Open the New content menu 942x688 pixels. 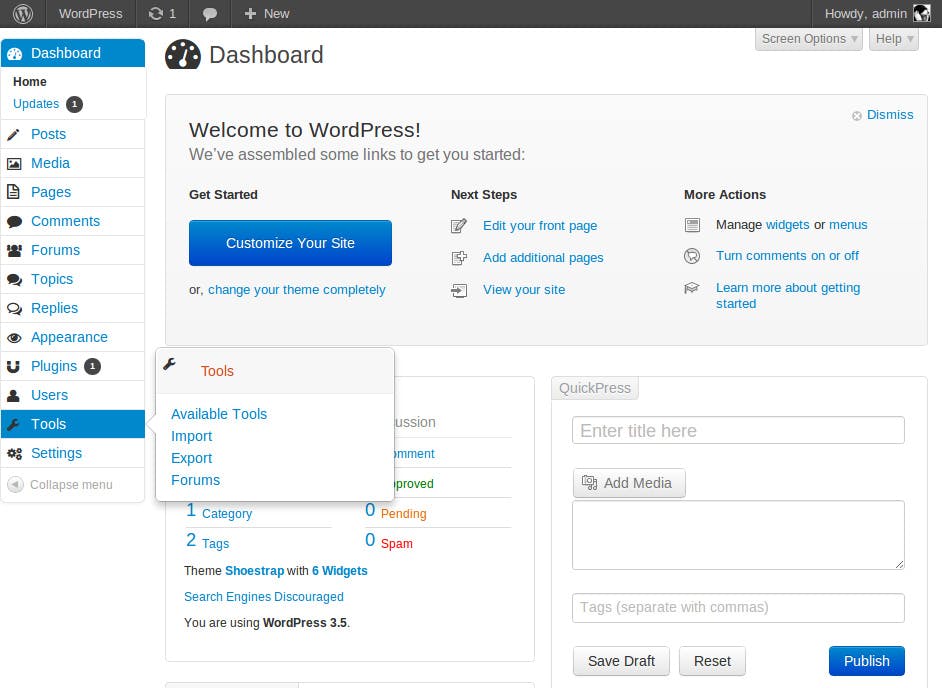267,13
